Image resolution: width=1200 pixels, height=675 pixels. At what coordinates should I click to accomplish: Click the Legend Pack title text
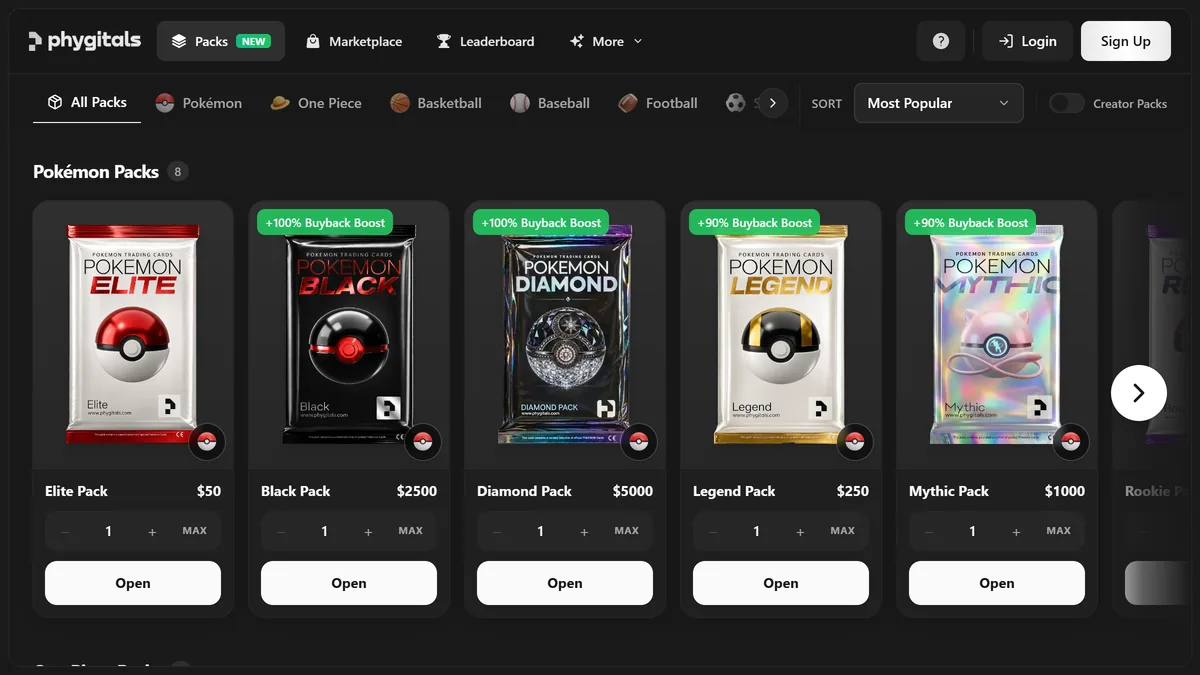pyautogui.click(x=734, y=491)
